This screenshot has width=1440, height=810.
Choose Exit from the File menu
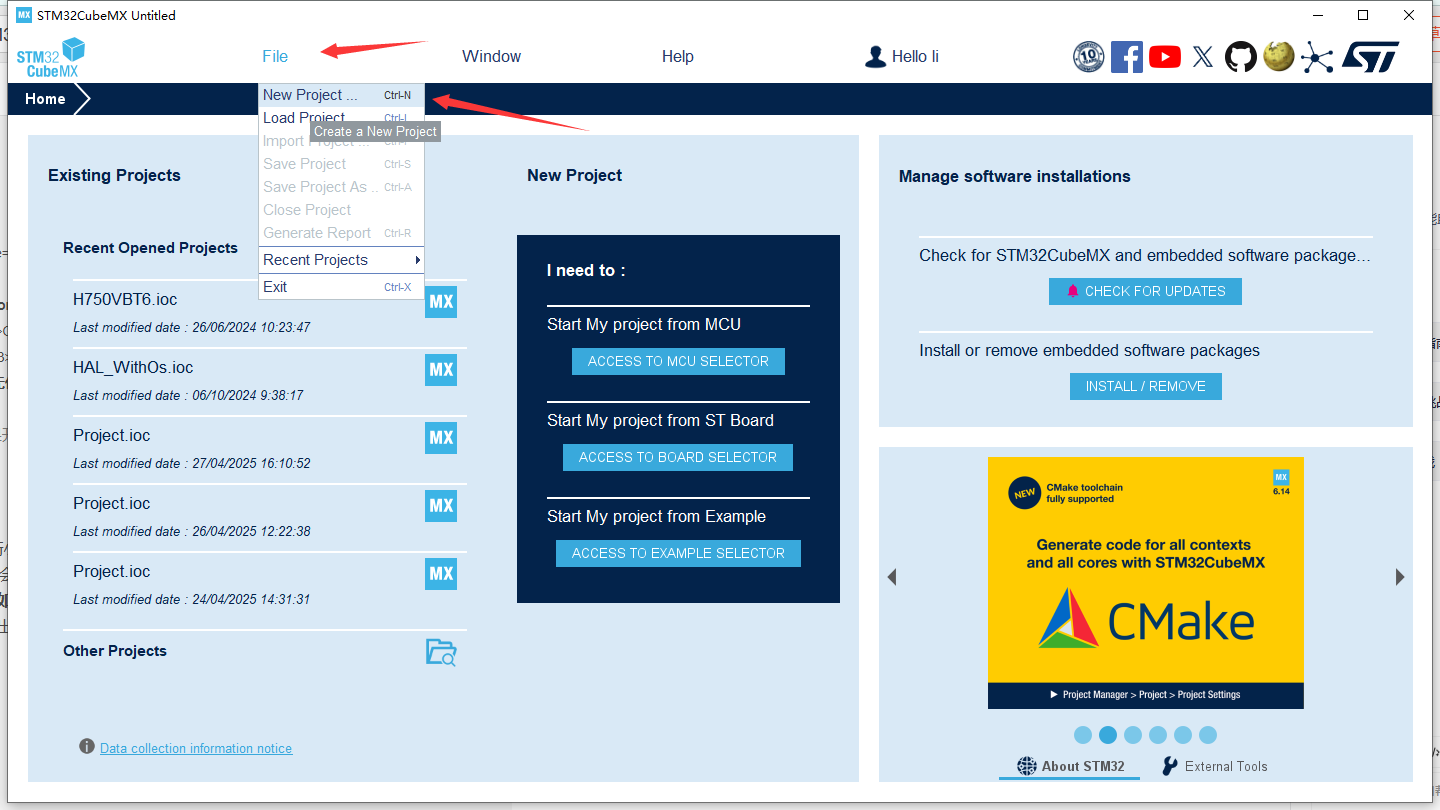(x=341, y=287)
